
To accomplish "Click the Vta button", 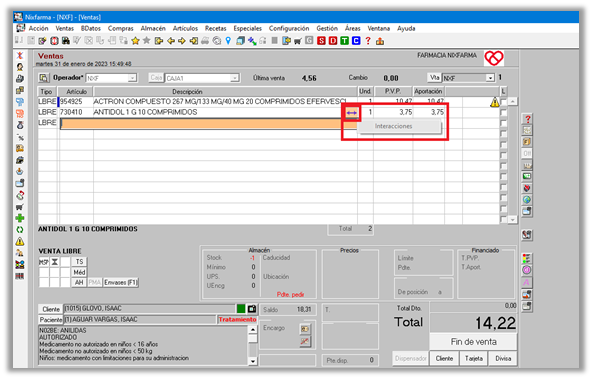I will click(435, 77).
